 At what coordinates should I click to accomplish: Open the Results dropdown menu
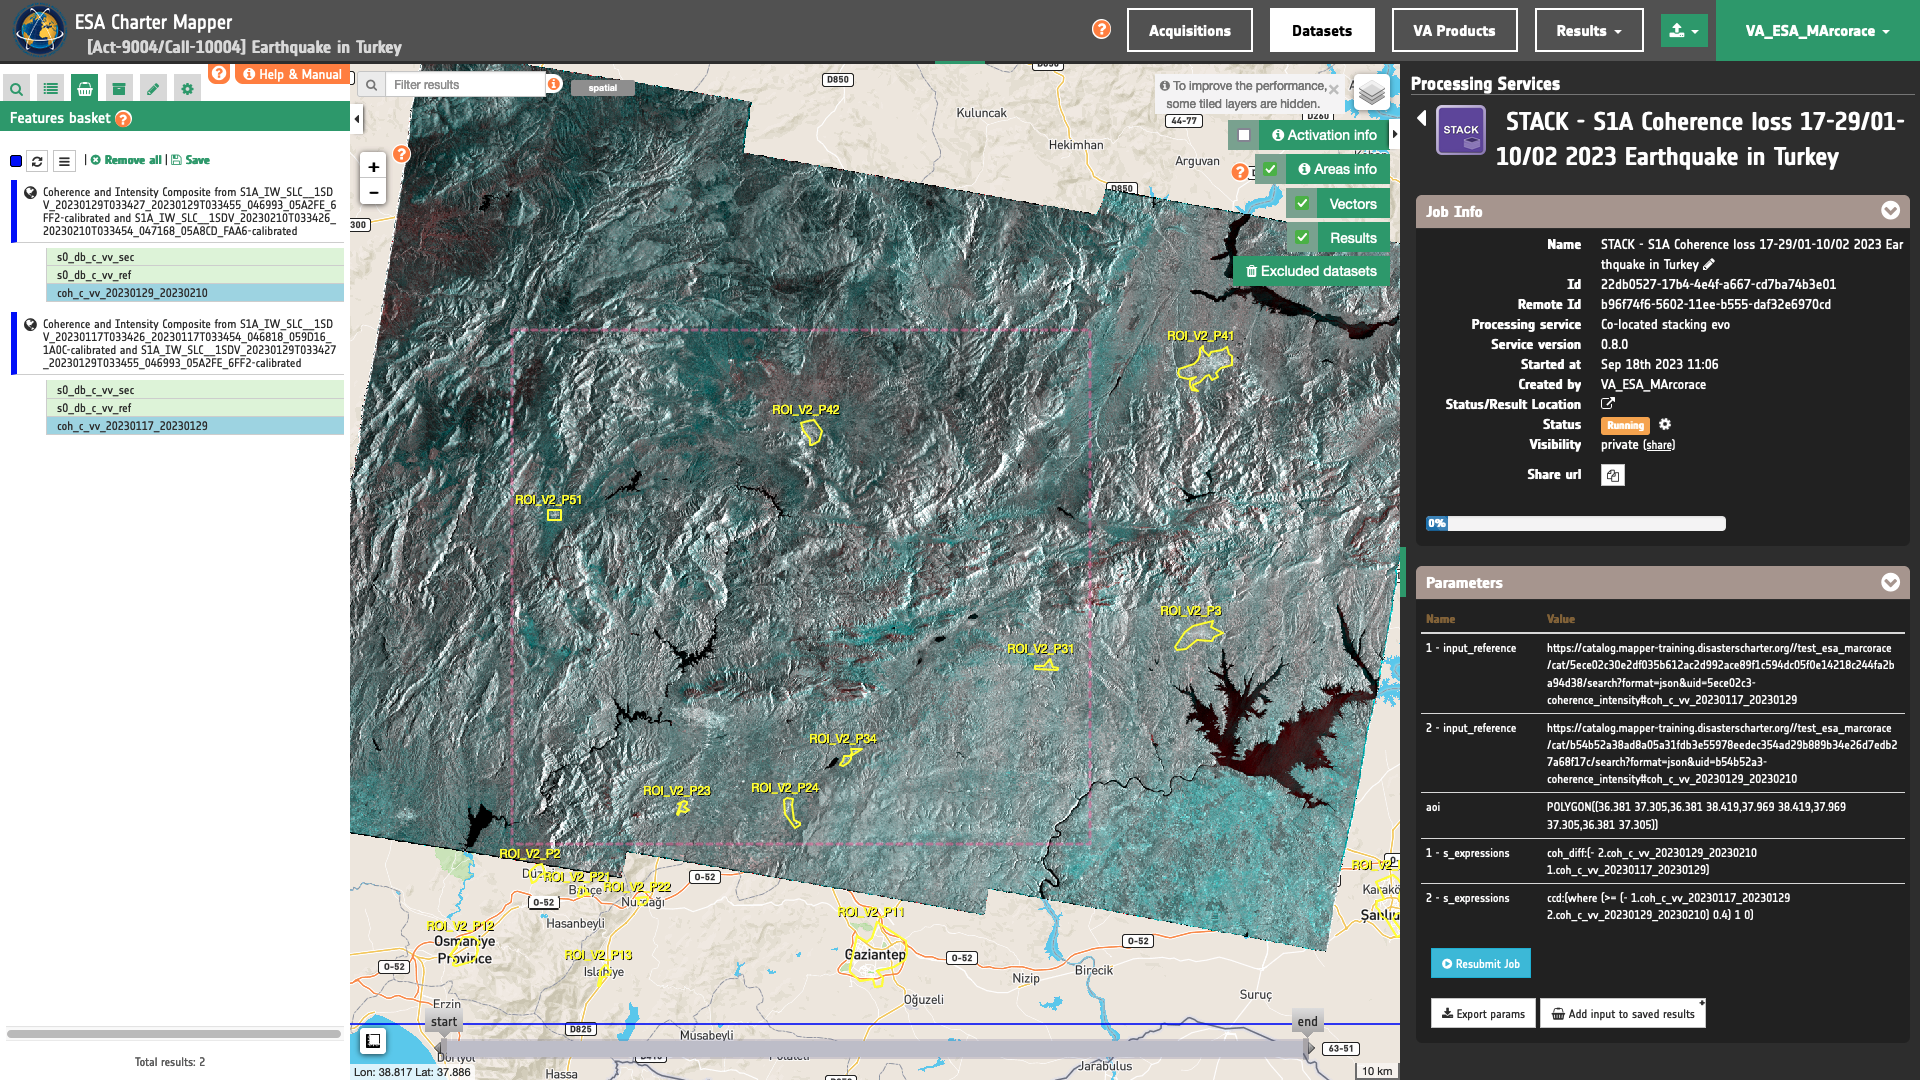pyautogui.click(x=1589, y=30)
